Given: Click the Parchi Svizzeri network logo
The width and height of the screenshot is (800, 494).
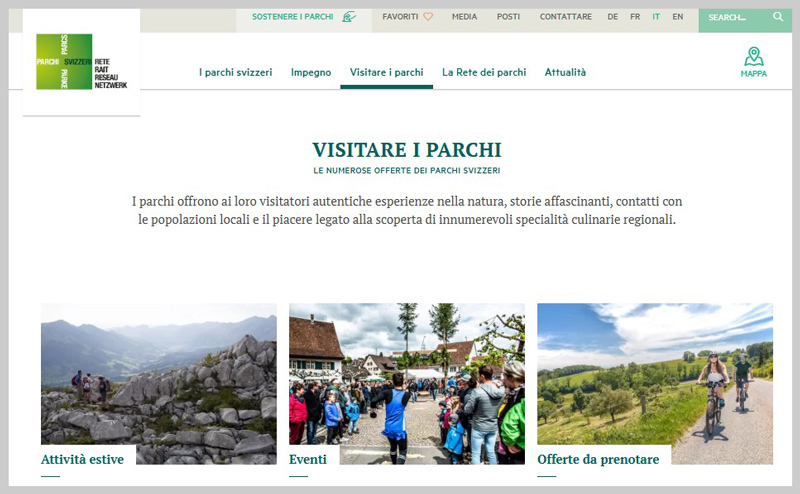Looking at the screenshot, I should coord(81,62).
